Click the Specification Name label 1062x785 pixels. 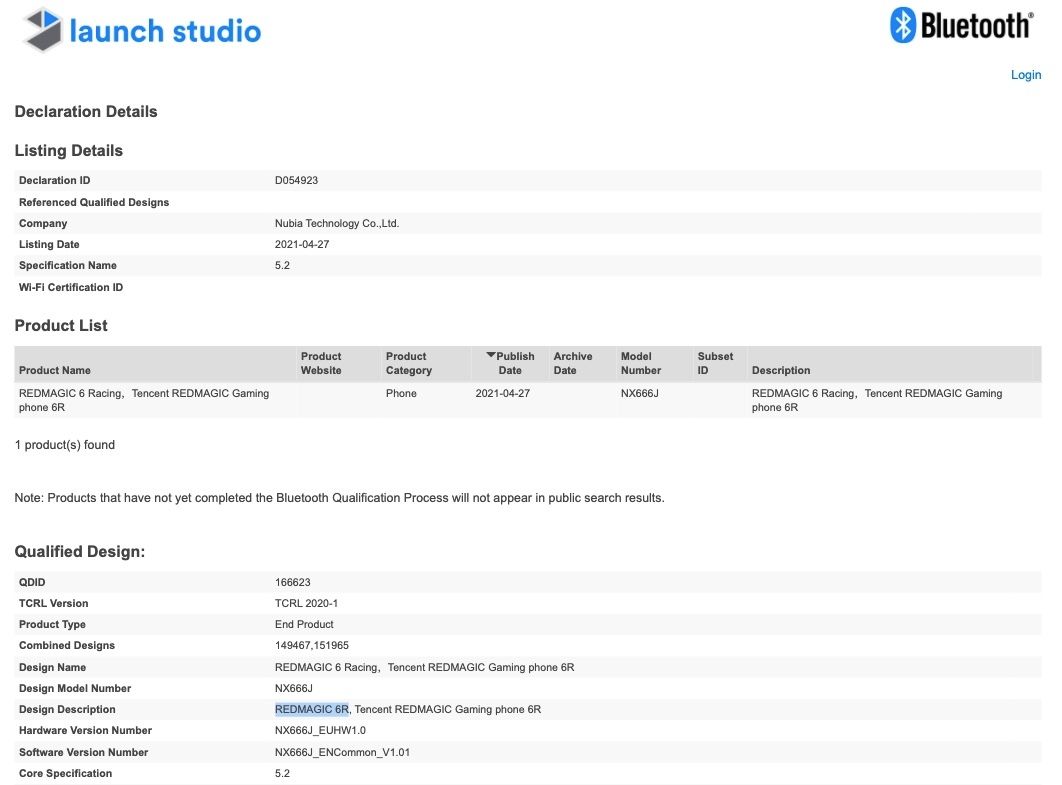tap(68, 266)
